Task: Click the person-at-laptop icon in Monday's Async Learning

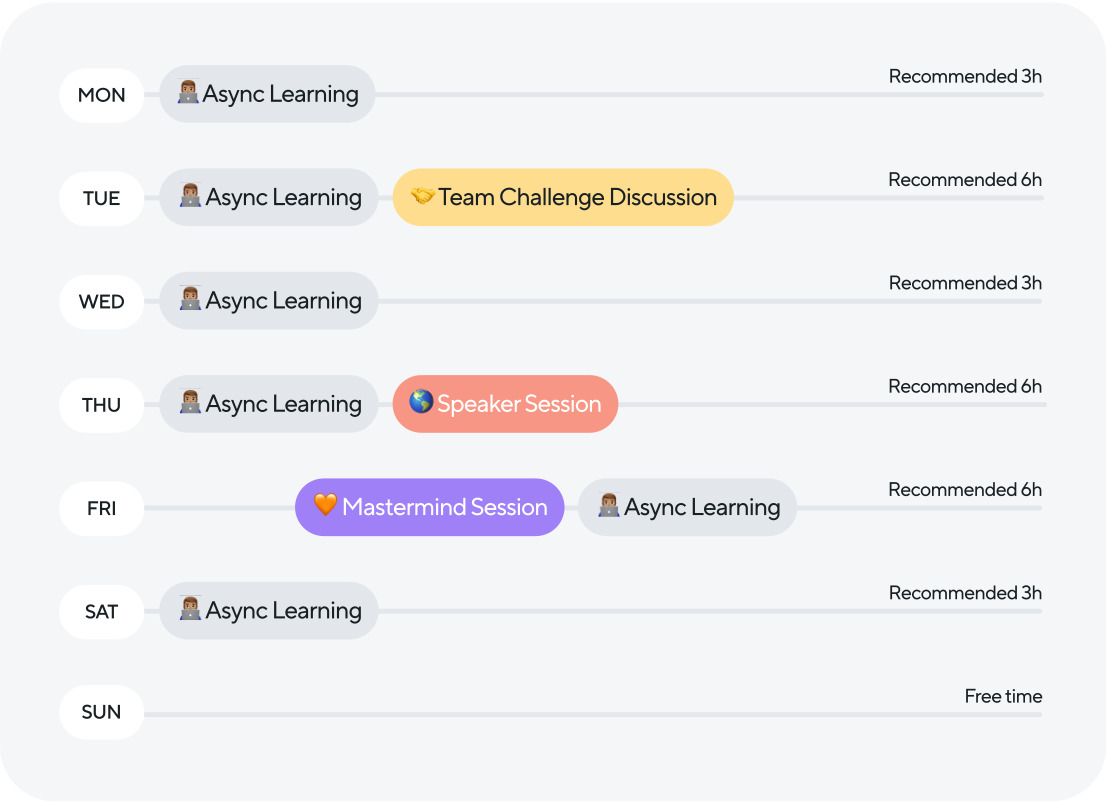Action: coord(188,92)
